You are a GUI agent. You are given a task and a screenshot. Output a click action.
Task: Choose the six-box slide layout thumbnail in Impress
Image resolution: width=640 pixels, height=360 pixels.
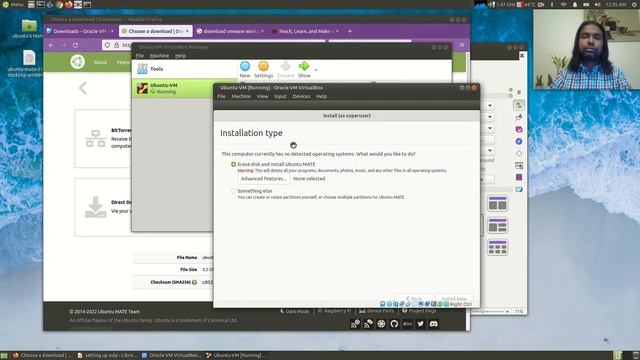498,247
